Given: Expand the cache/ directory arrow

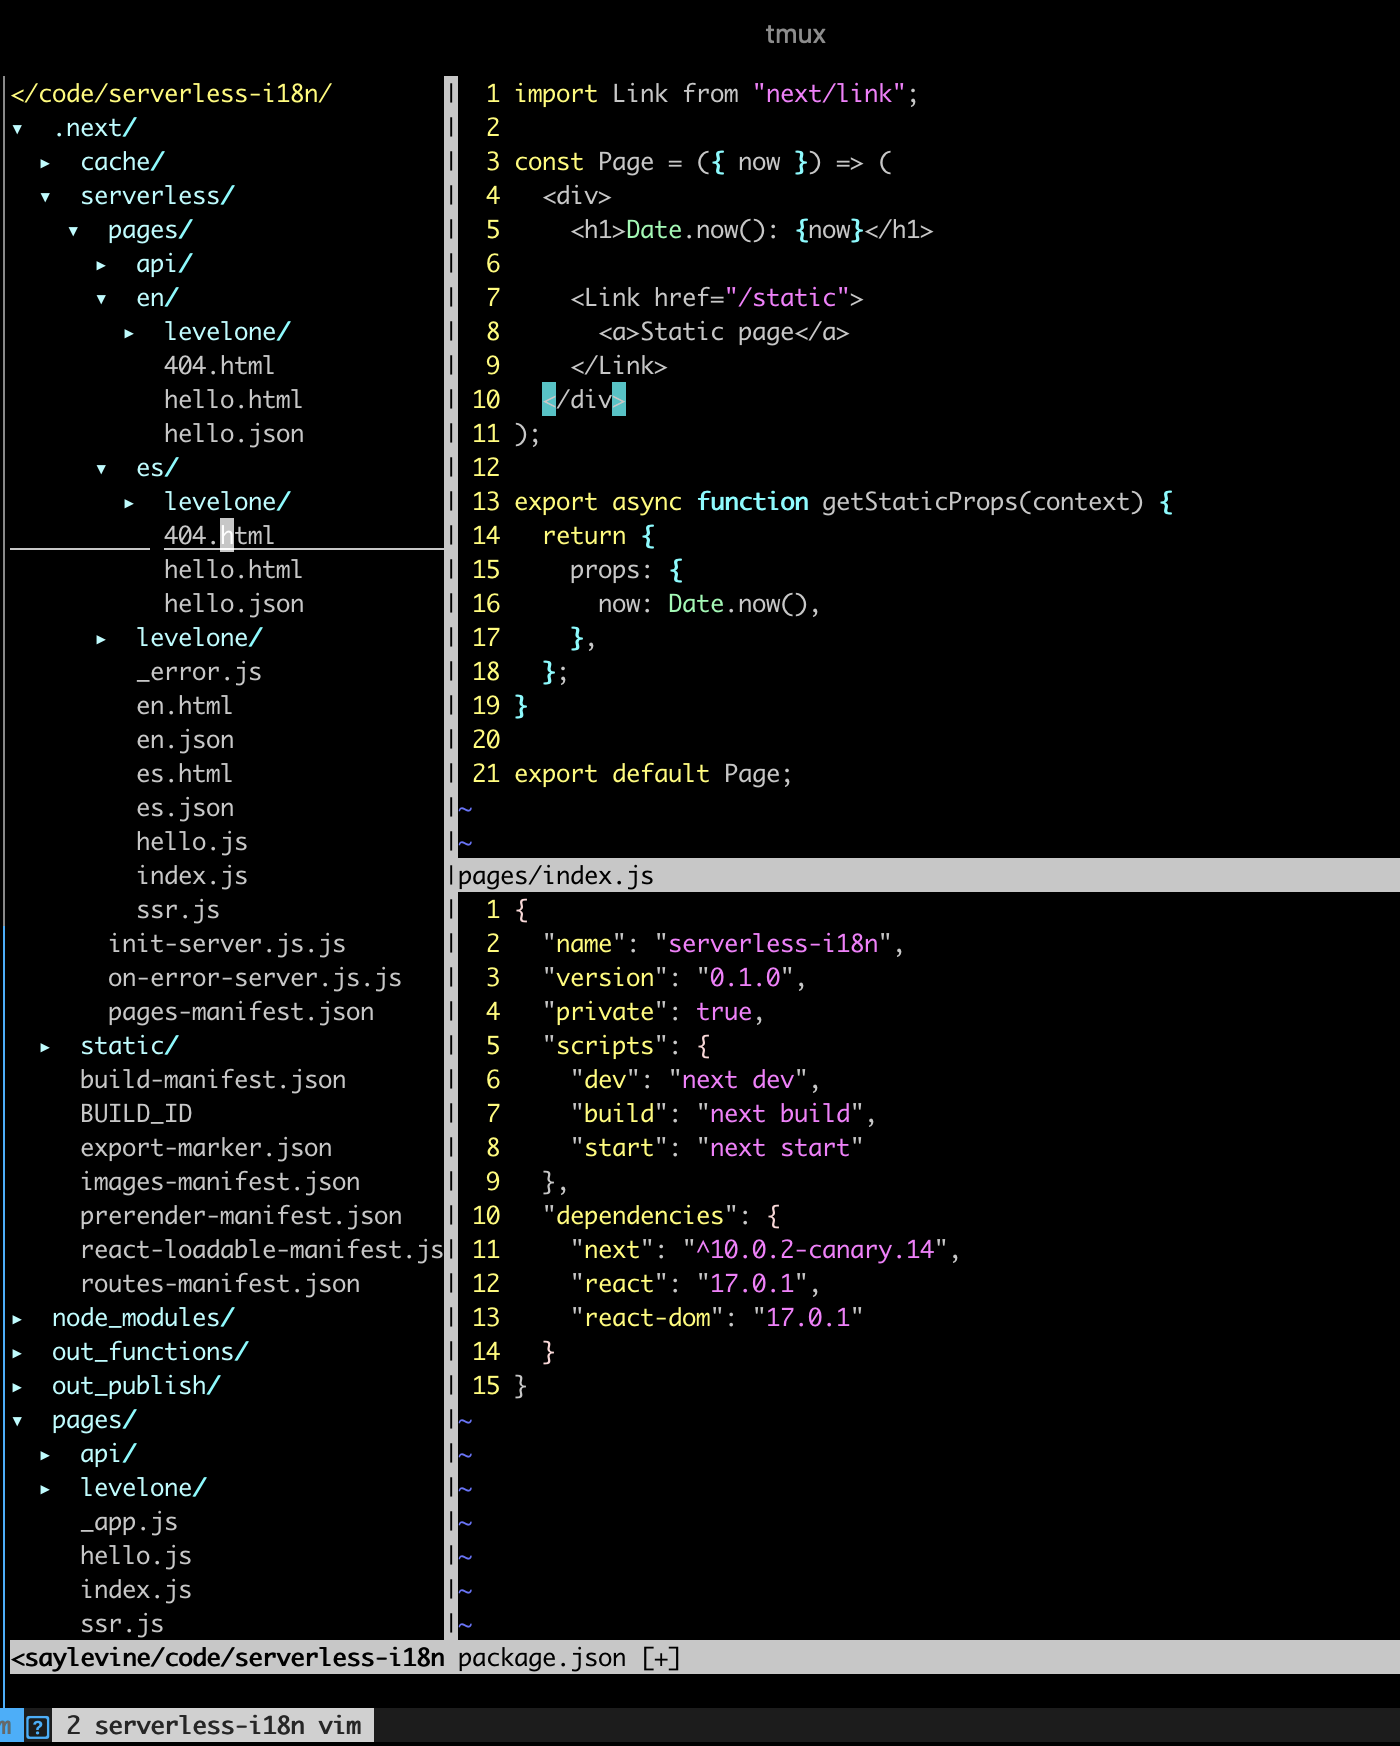Looking at the screenshot, I should tap(45, 163).
